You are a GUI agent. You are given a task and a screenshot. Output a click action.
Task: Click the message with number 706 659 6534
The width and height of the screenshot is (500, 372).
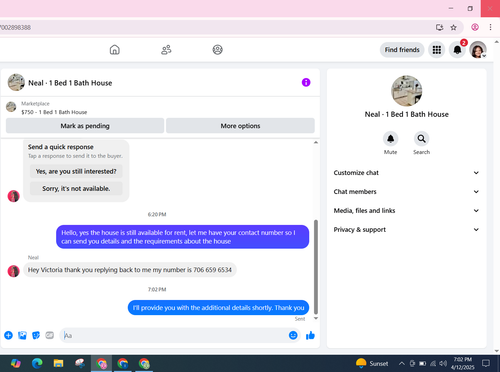click(x=130, y=270)
